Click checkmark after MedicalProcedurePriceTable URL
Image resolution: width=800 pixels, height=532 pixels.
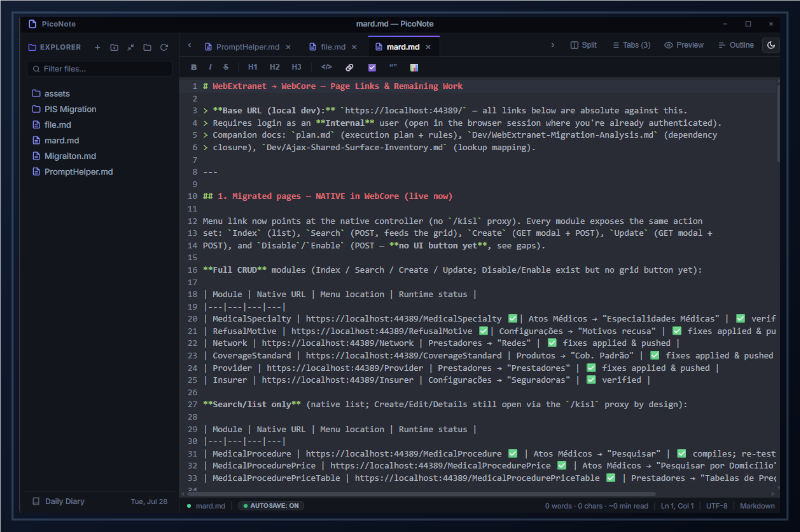coord(611,478)
